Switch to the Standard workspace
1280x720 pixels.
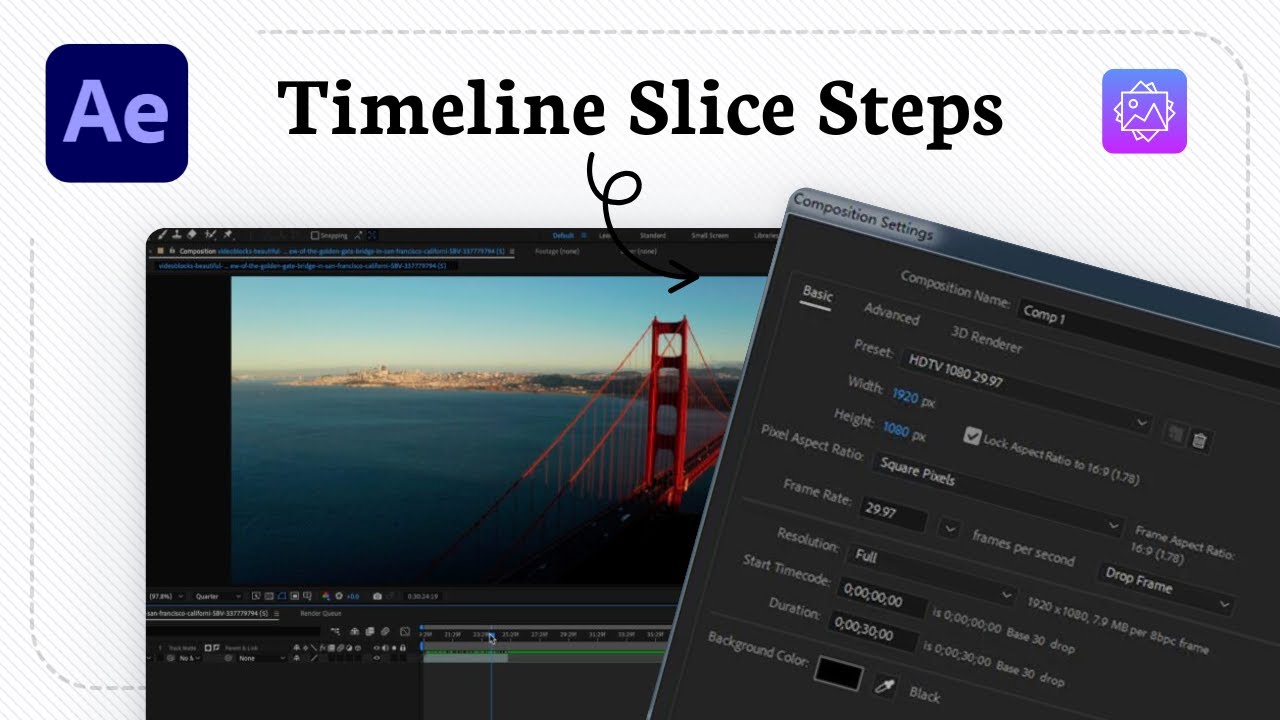[x=652, y=236]
